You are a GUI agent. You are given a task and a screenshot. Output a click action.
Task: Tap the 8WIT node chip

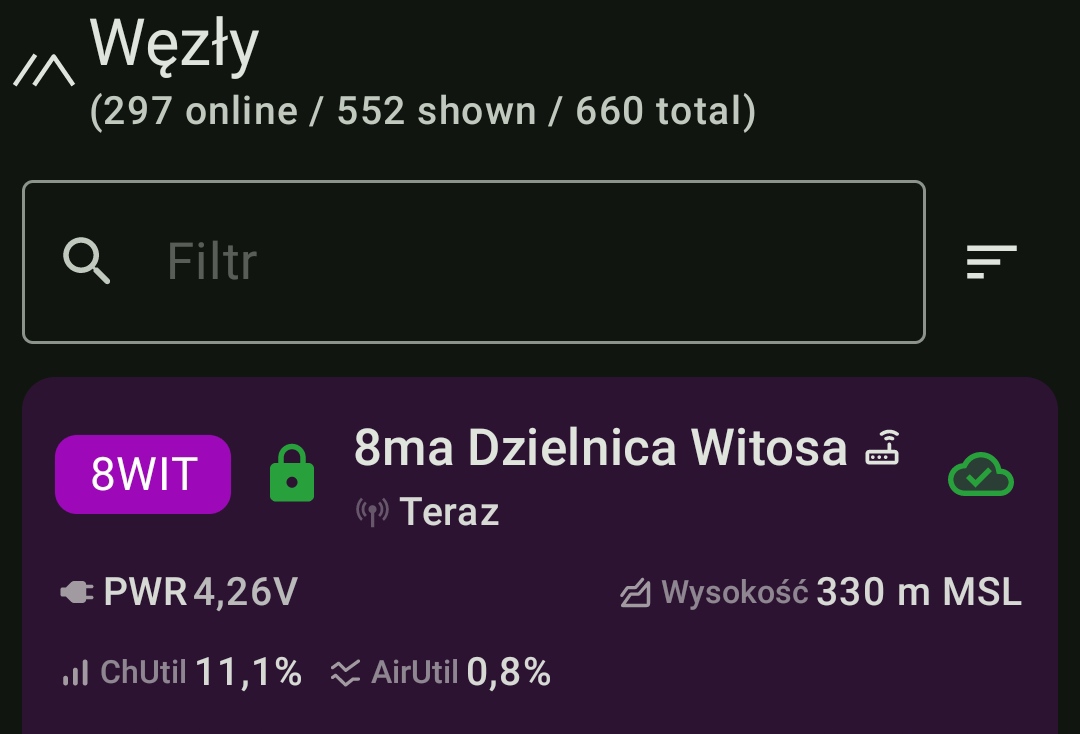[x=143, y=474]
